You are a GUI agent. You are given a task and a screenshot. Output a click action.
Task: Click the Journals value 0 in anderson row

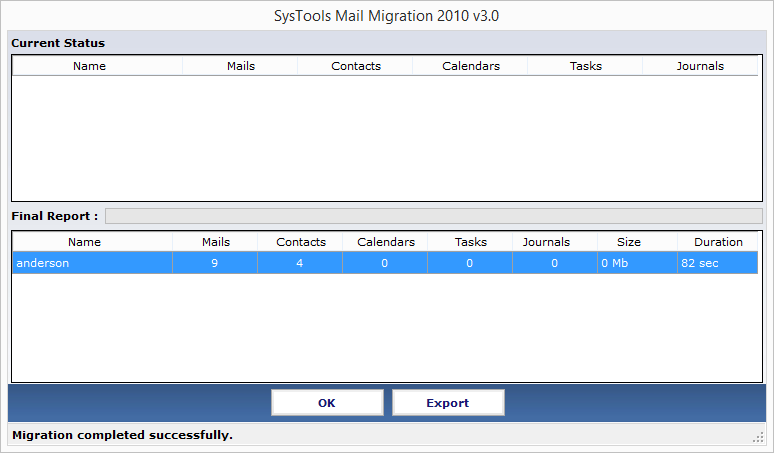555,263
